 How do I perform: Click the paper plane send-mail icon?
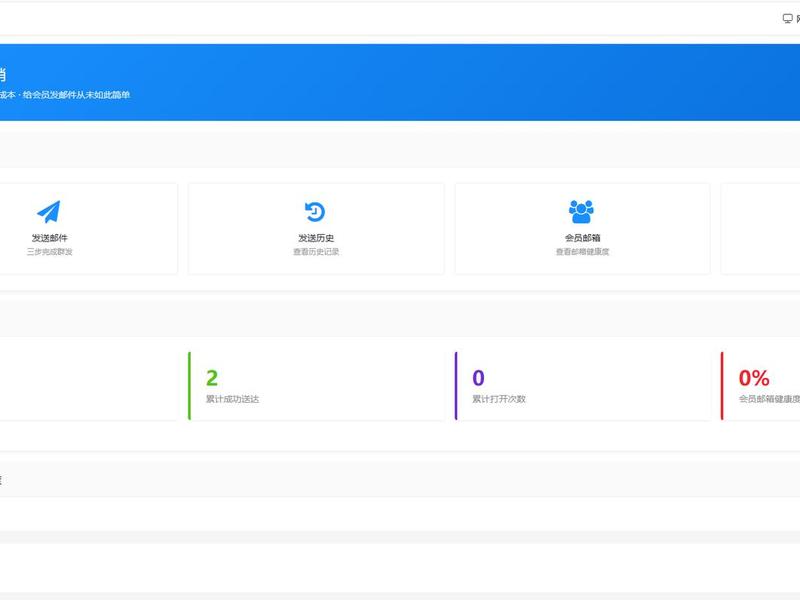(x=49, y=212)
